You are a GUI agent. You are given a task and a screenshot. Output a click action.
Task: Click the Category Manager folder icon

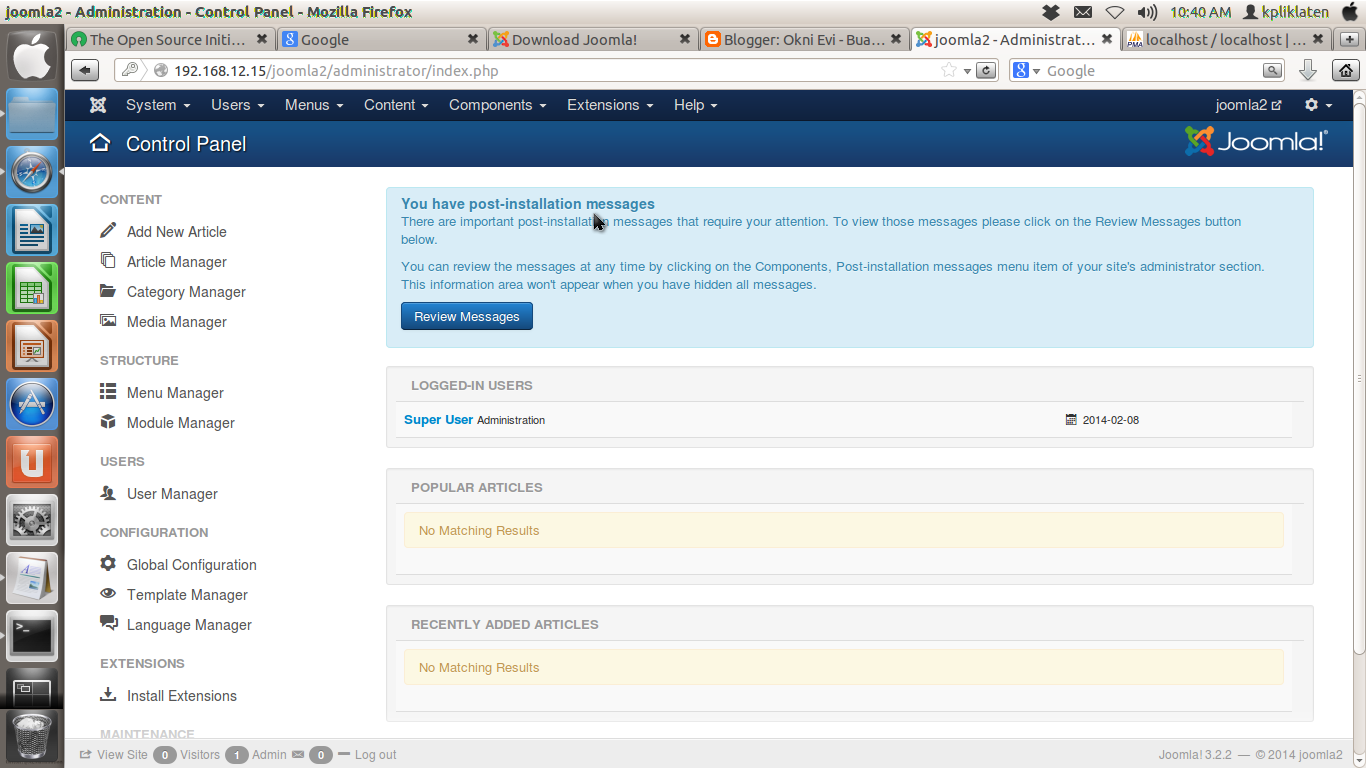click(x=108, y=291)
